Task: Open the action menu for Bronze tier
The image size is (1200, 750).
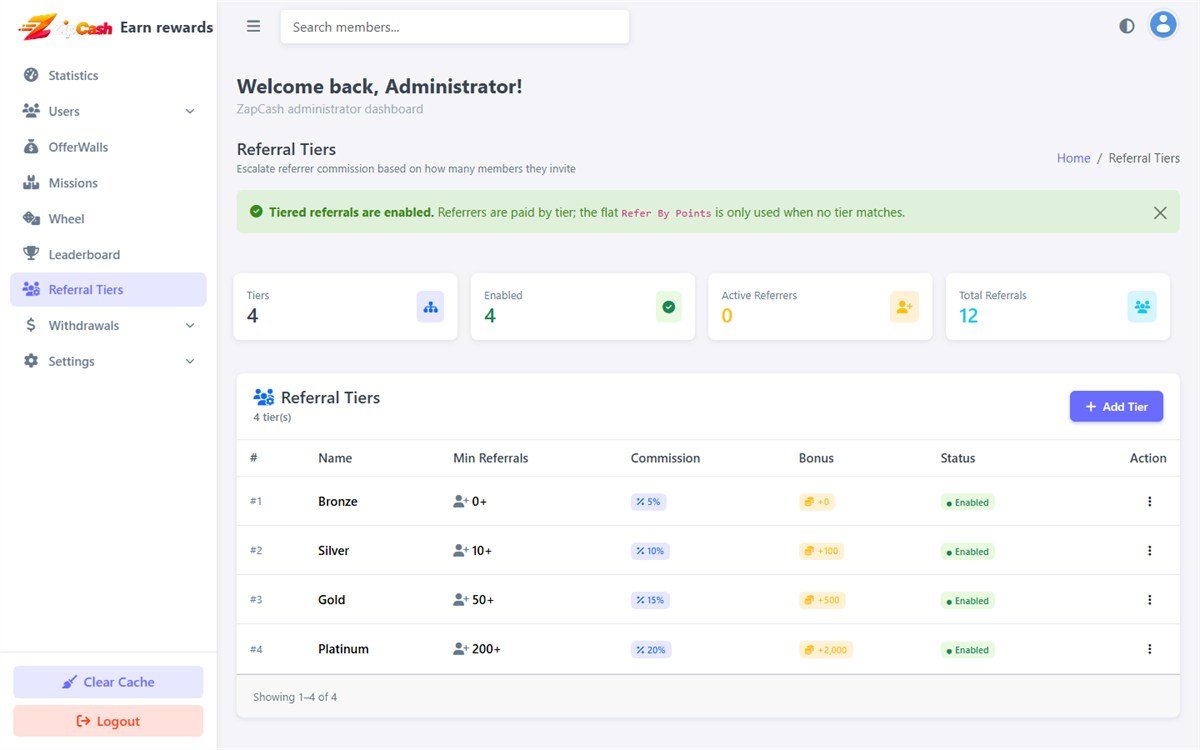Action: click(1150, 502)
